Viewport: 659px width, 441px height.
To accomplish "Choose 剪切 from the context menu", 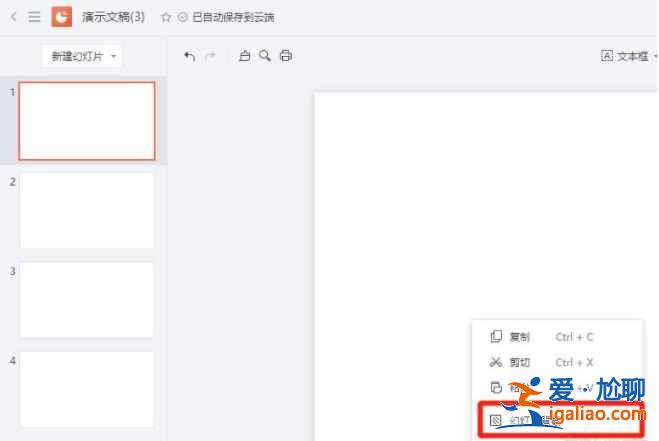I will tap(519, 362).
